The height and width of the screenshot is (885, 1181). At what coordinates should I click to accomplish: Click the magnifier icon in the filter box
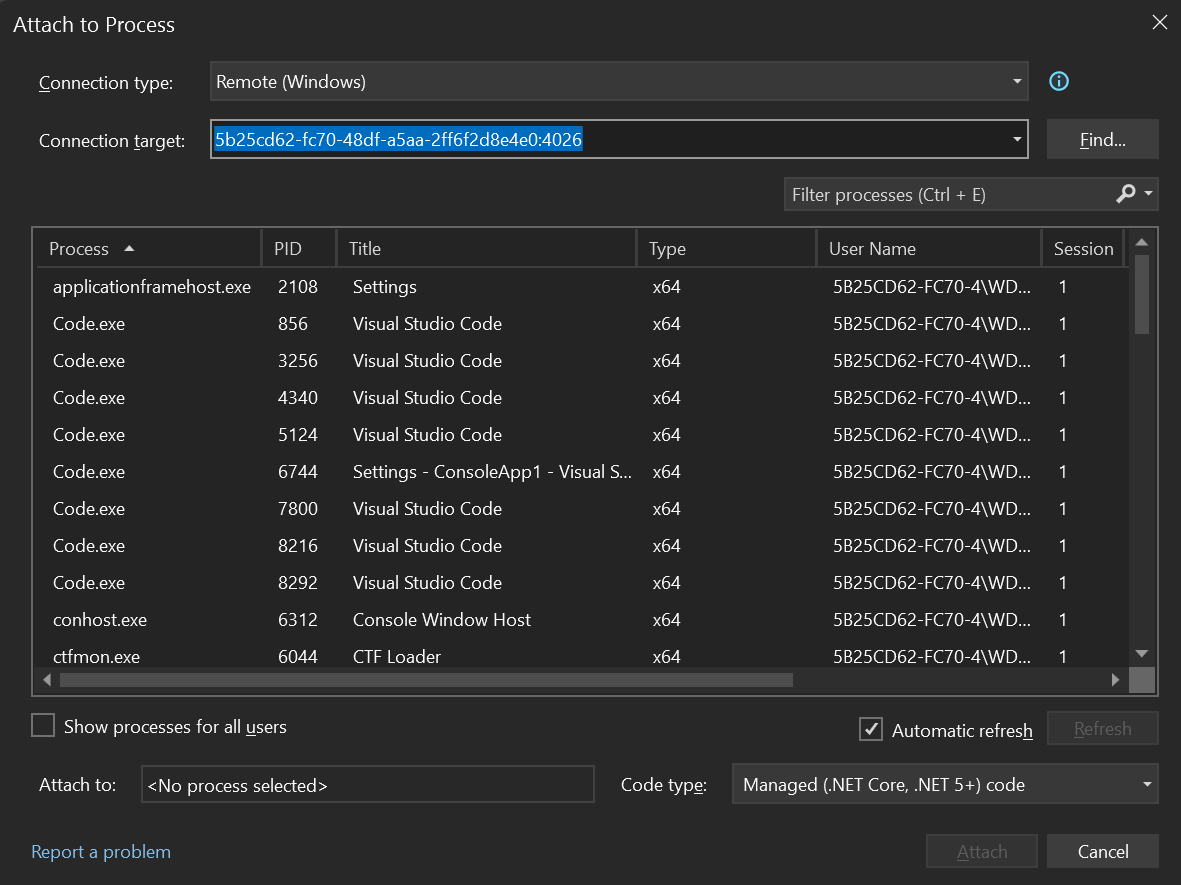click(x=1128, y=194)
